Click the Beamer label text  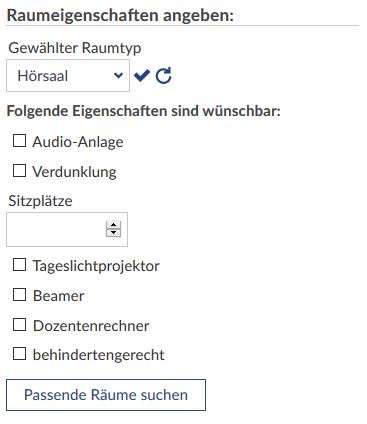(x=59, y=296)
